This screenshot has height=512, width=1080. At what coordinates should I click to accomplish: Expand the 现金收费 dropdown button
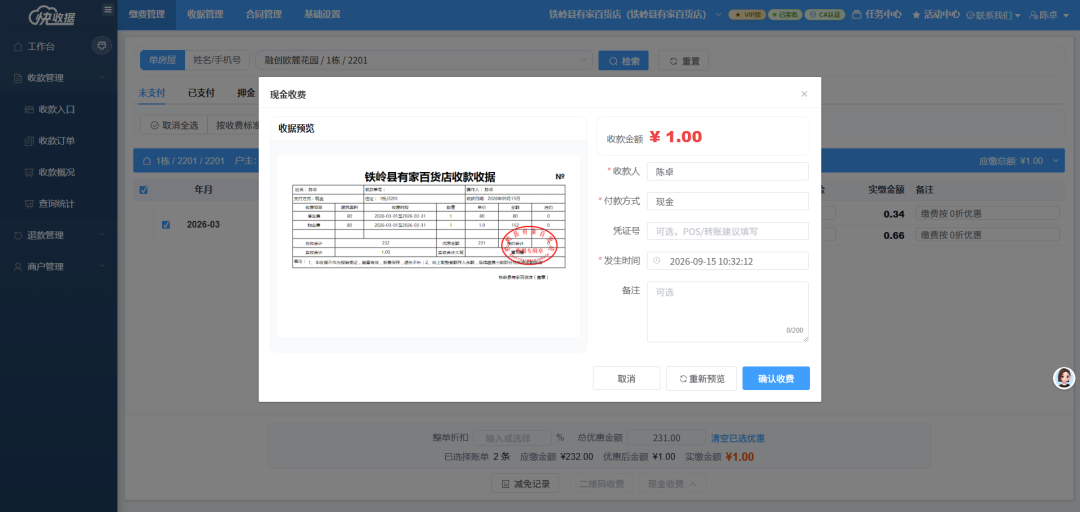click(672, 484)
